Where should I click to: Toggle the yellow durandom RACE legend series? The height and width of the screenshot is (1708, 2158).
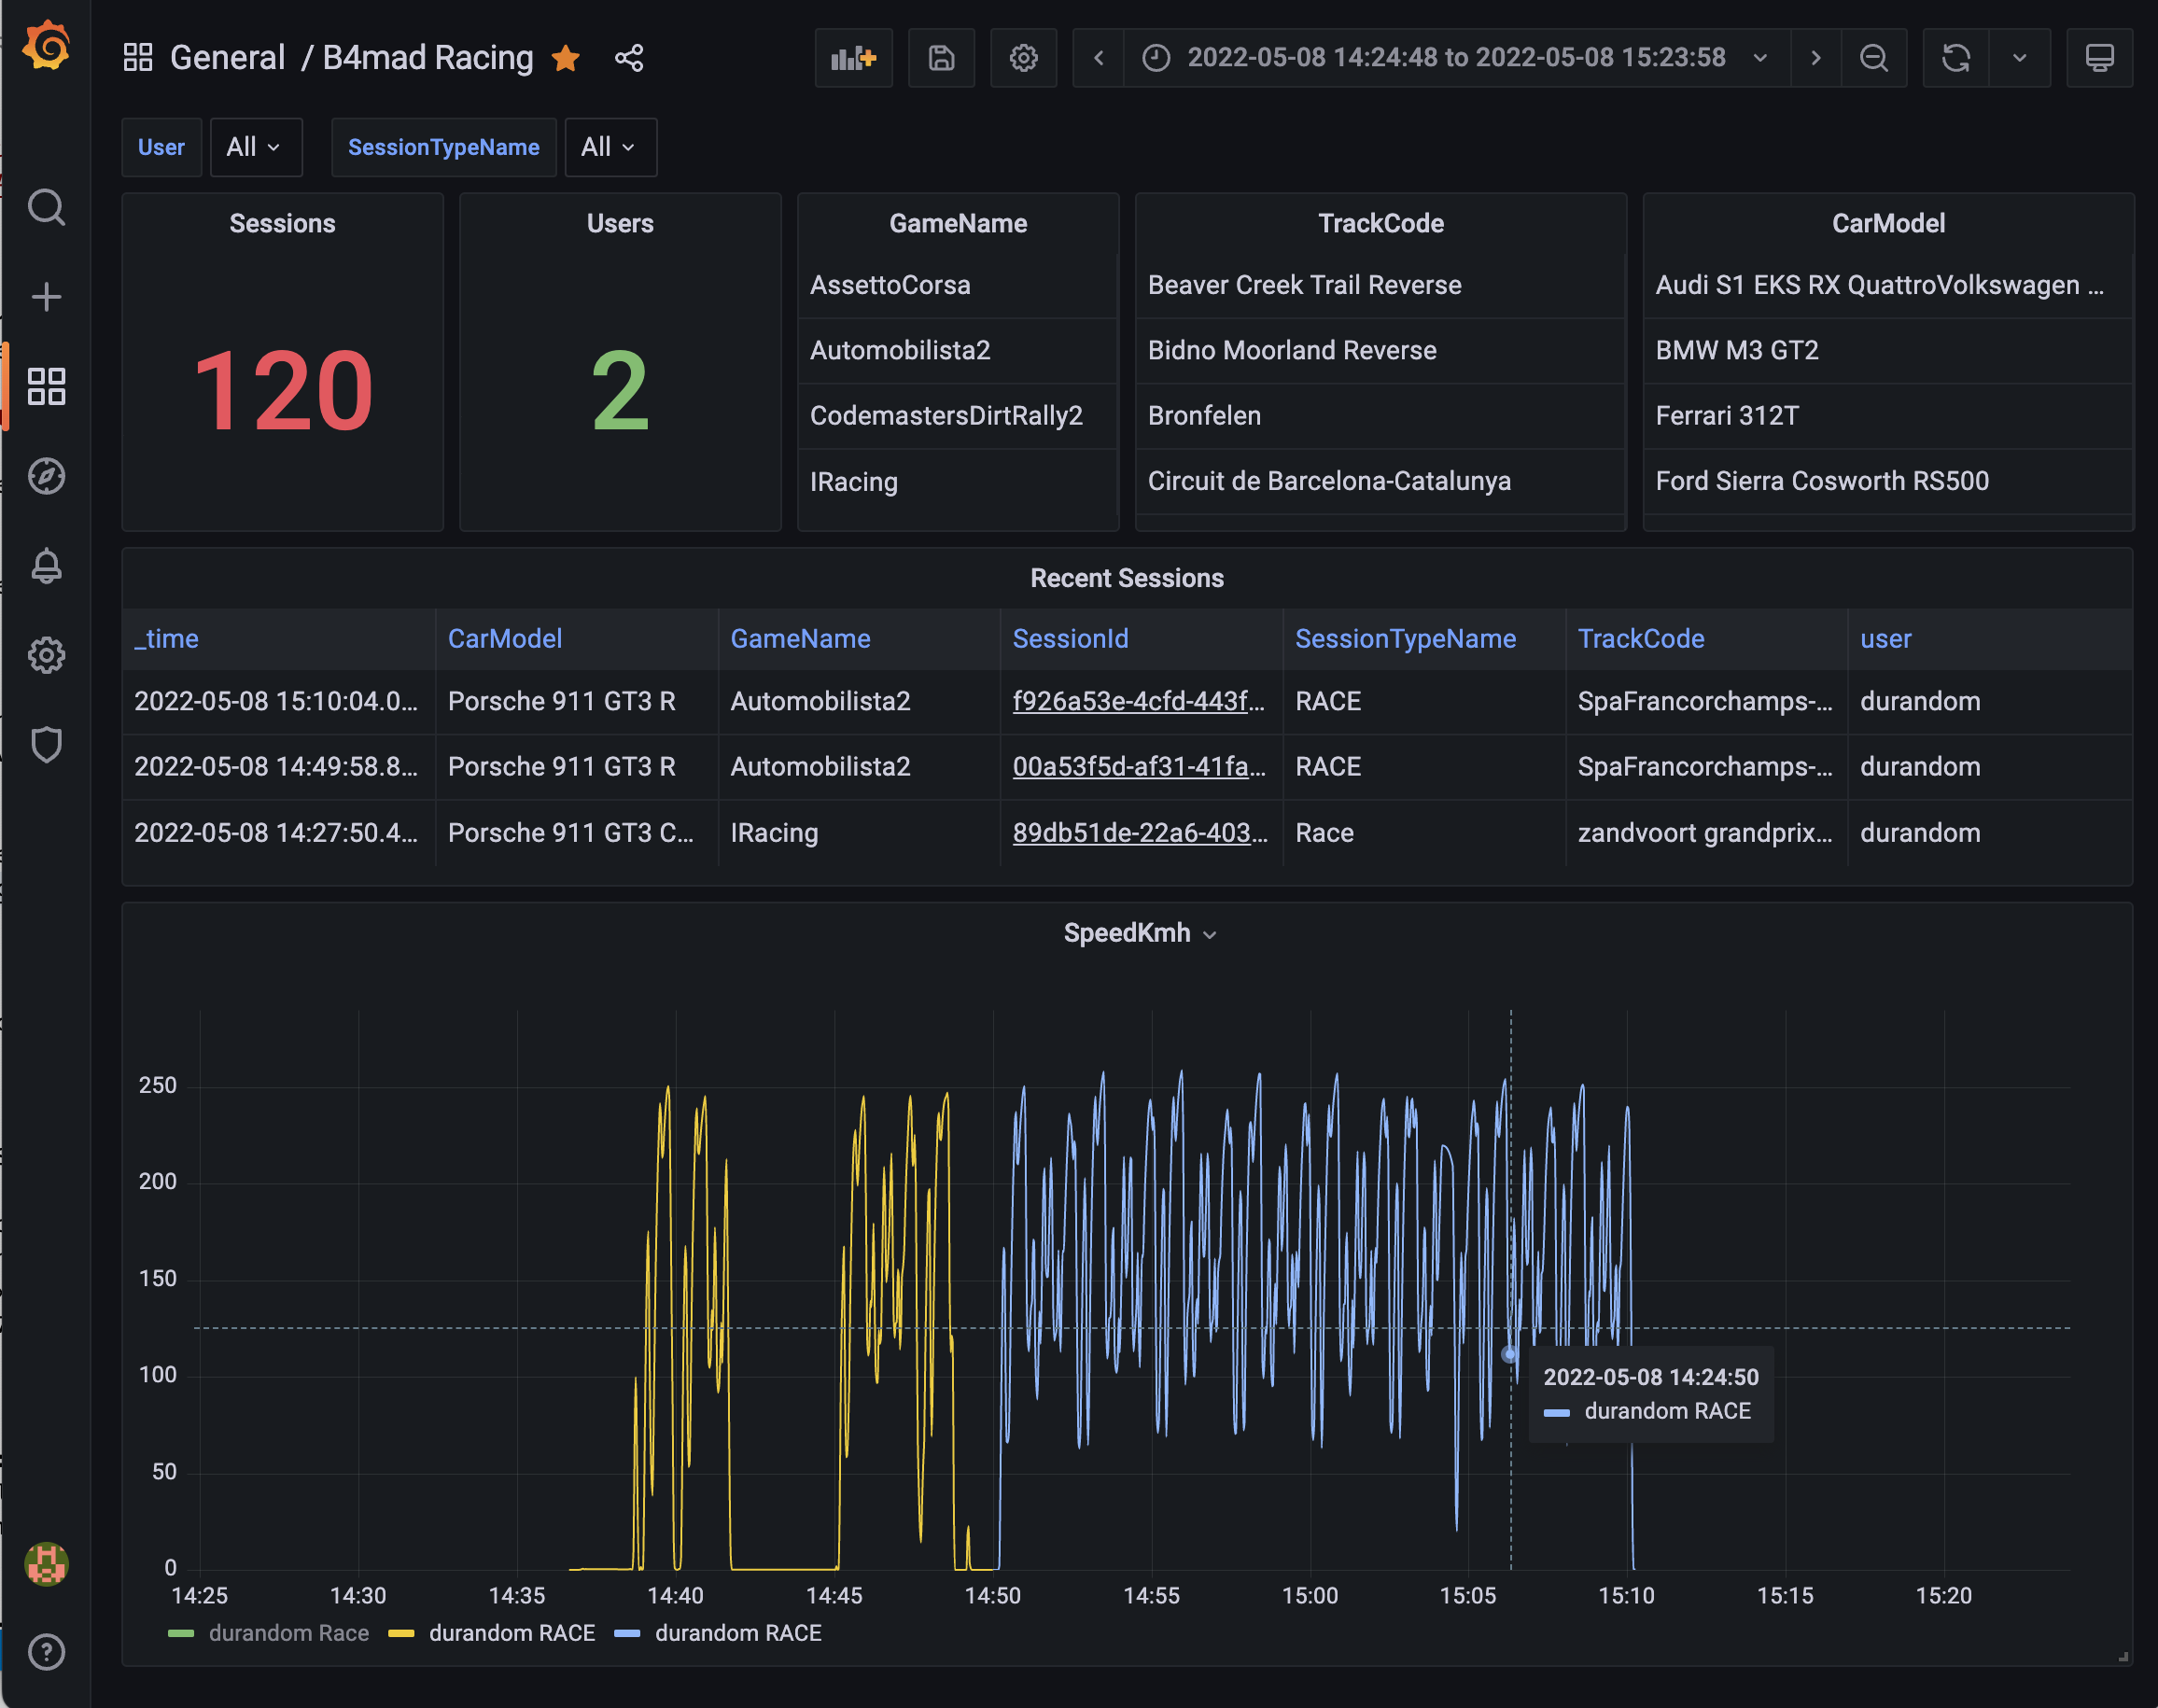[511, 1633]
